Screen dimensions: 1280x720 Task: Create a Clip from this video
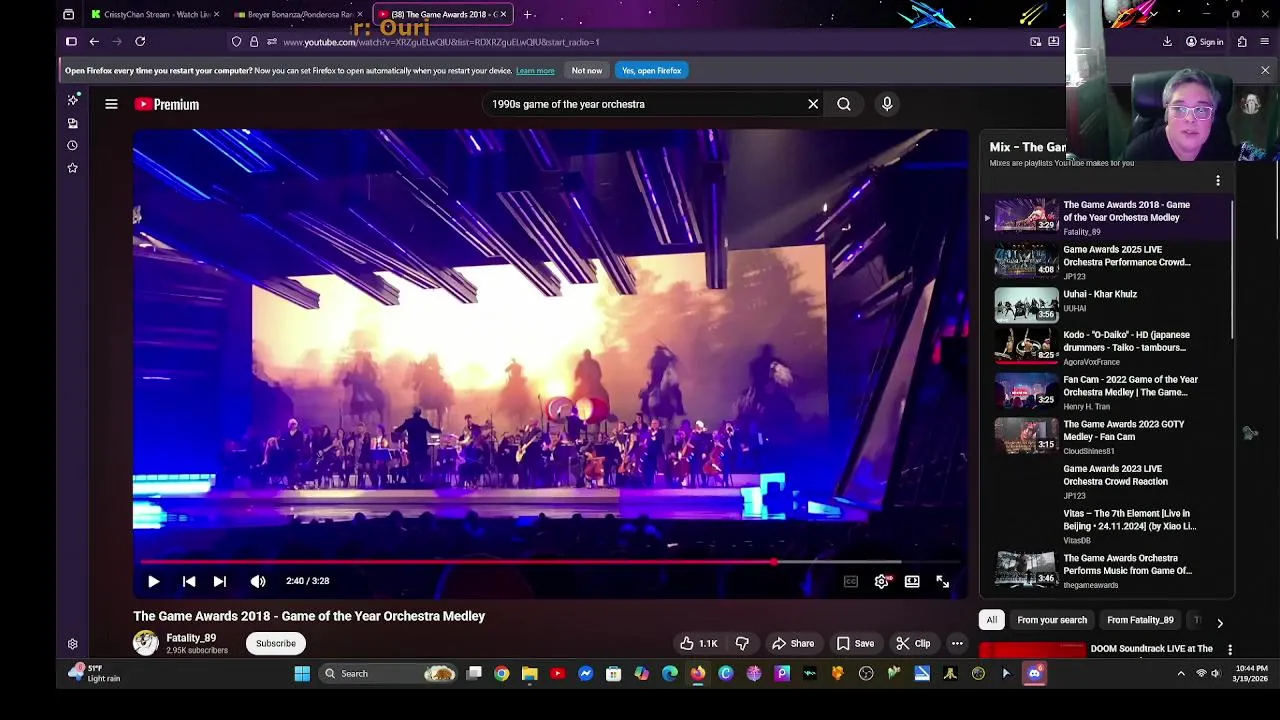pos(913,644)
